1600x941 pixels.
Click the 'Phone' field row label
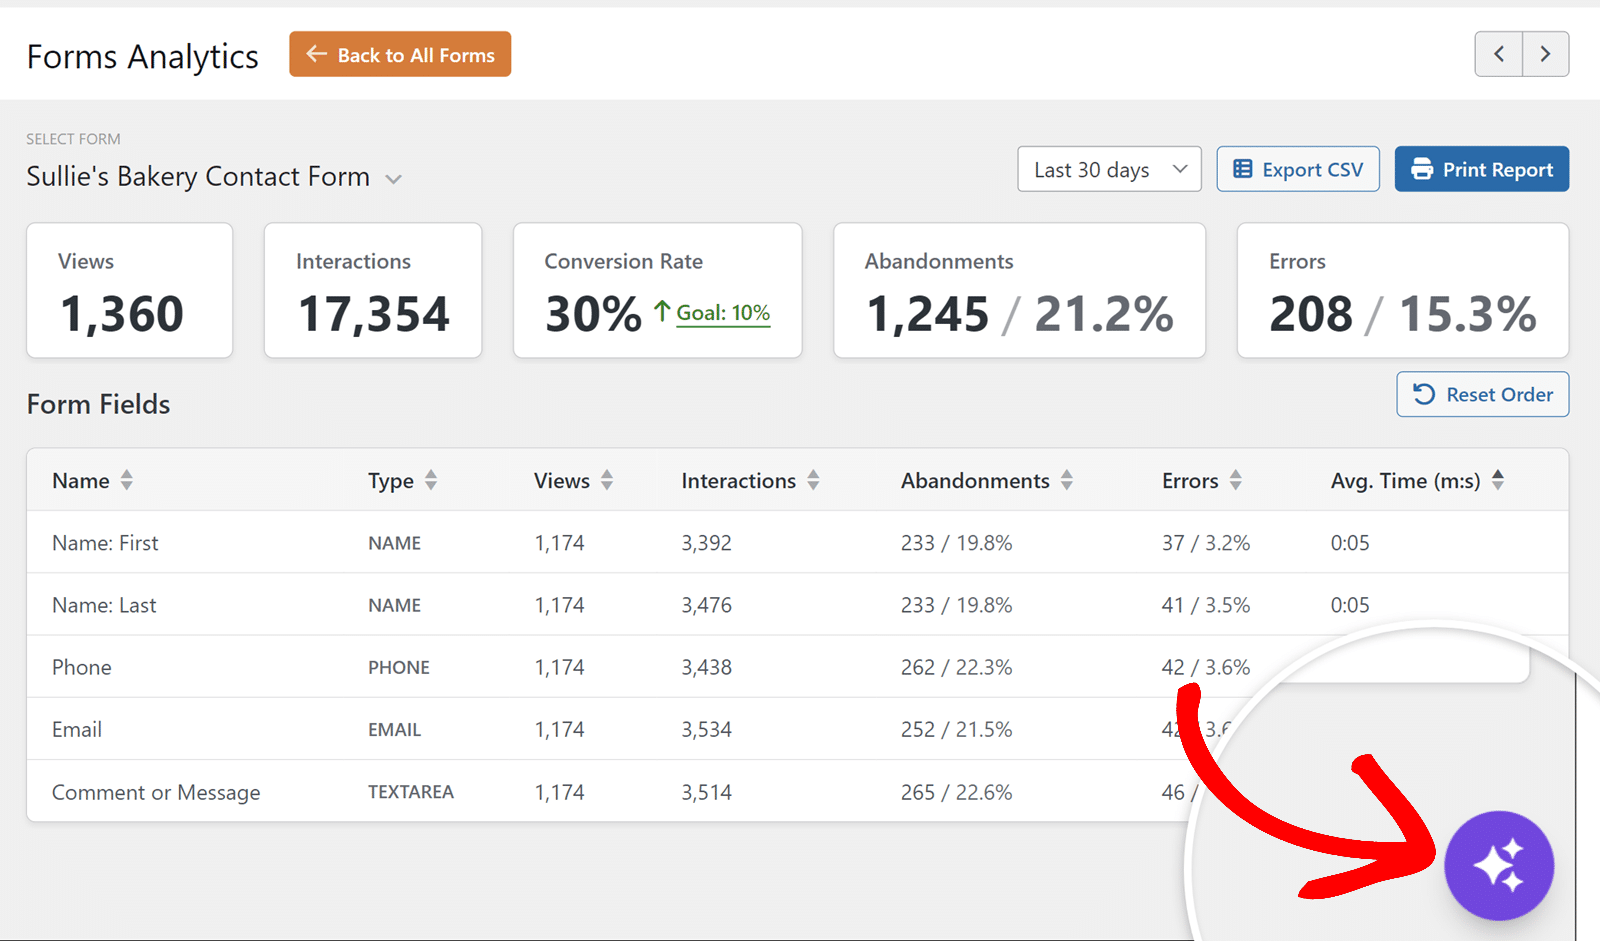[82, 667]
